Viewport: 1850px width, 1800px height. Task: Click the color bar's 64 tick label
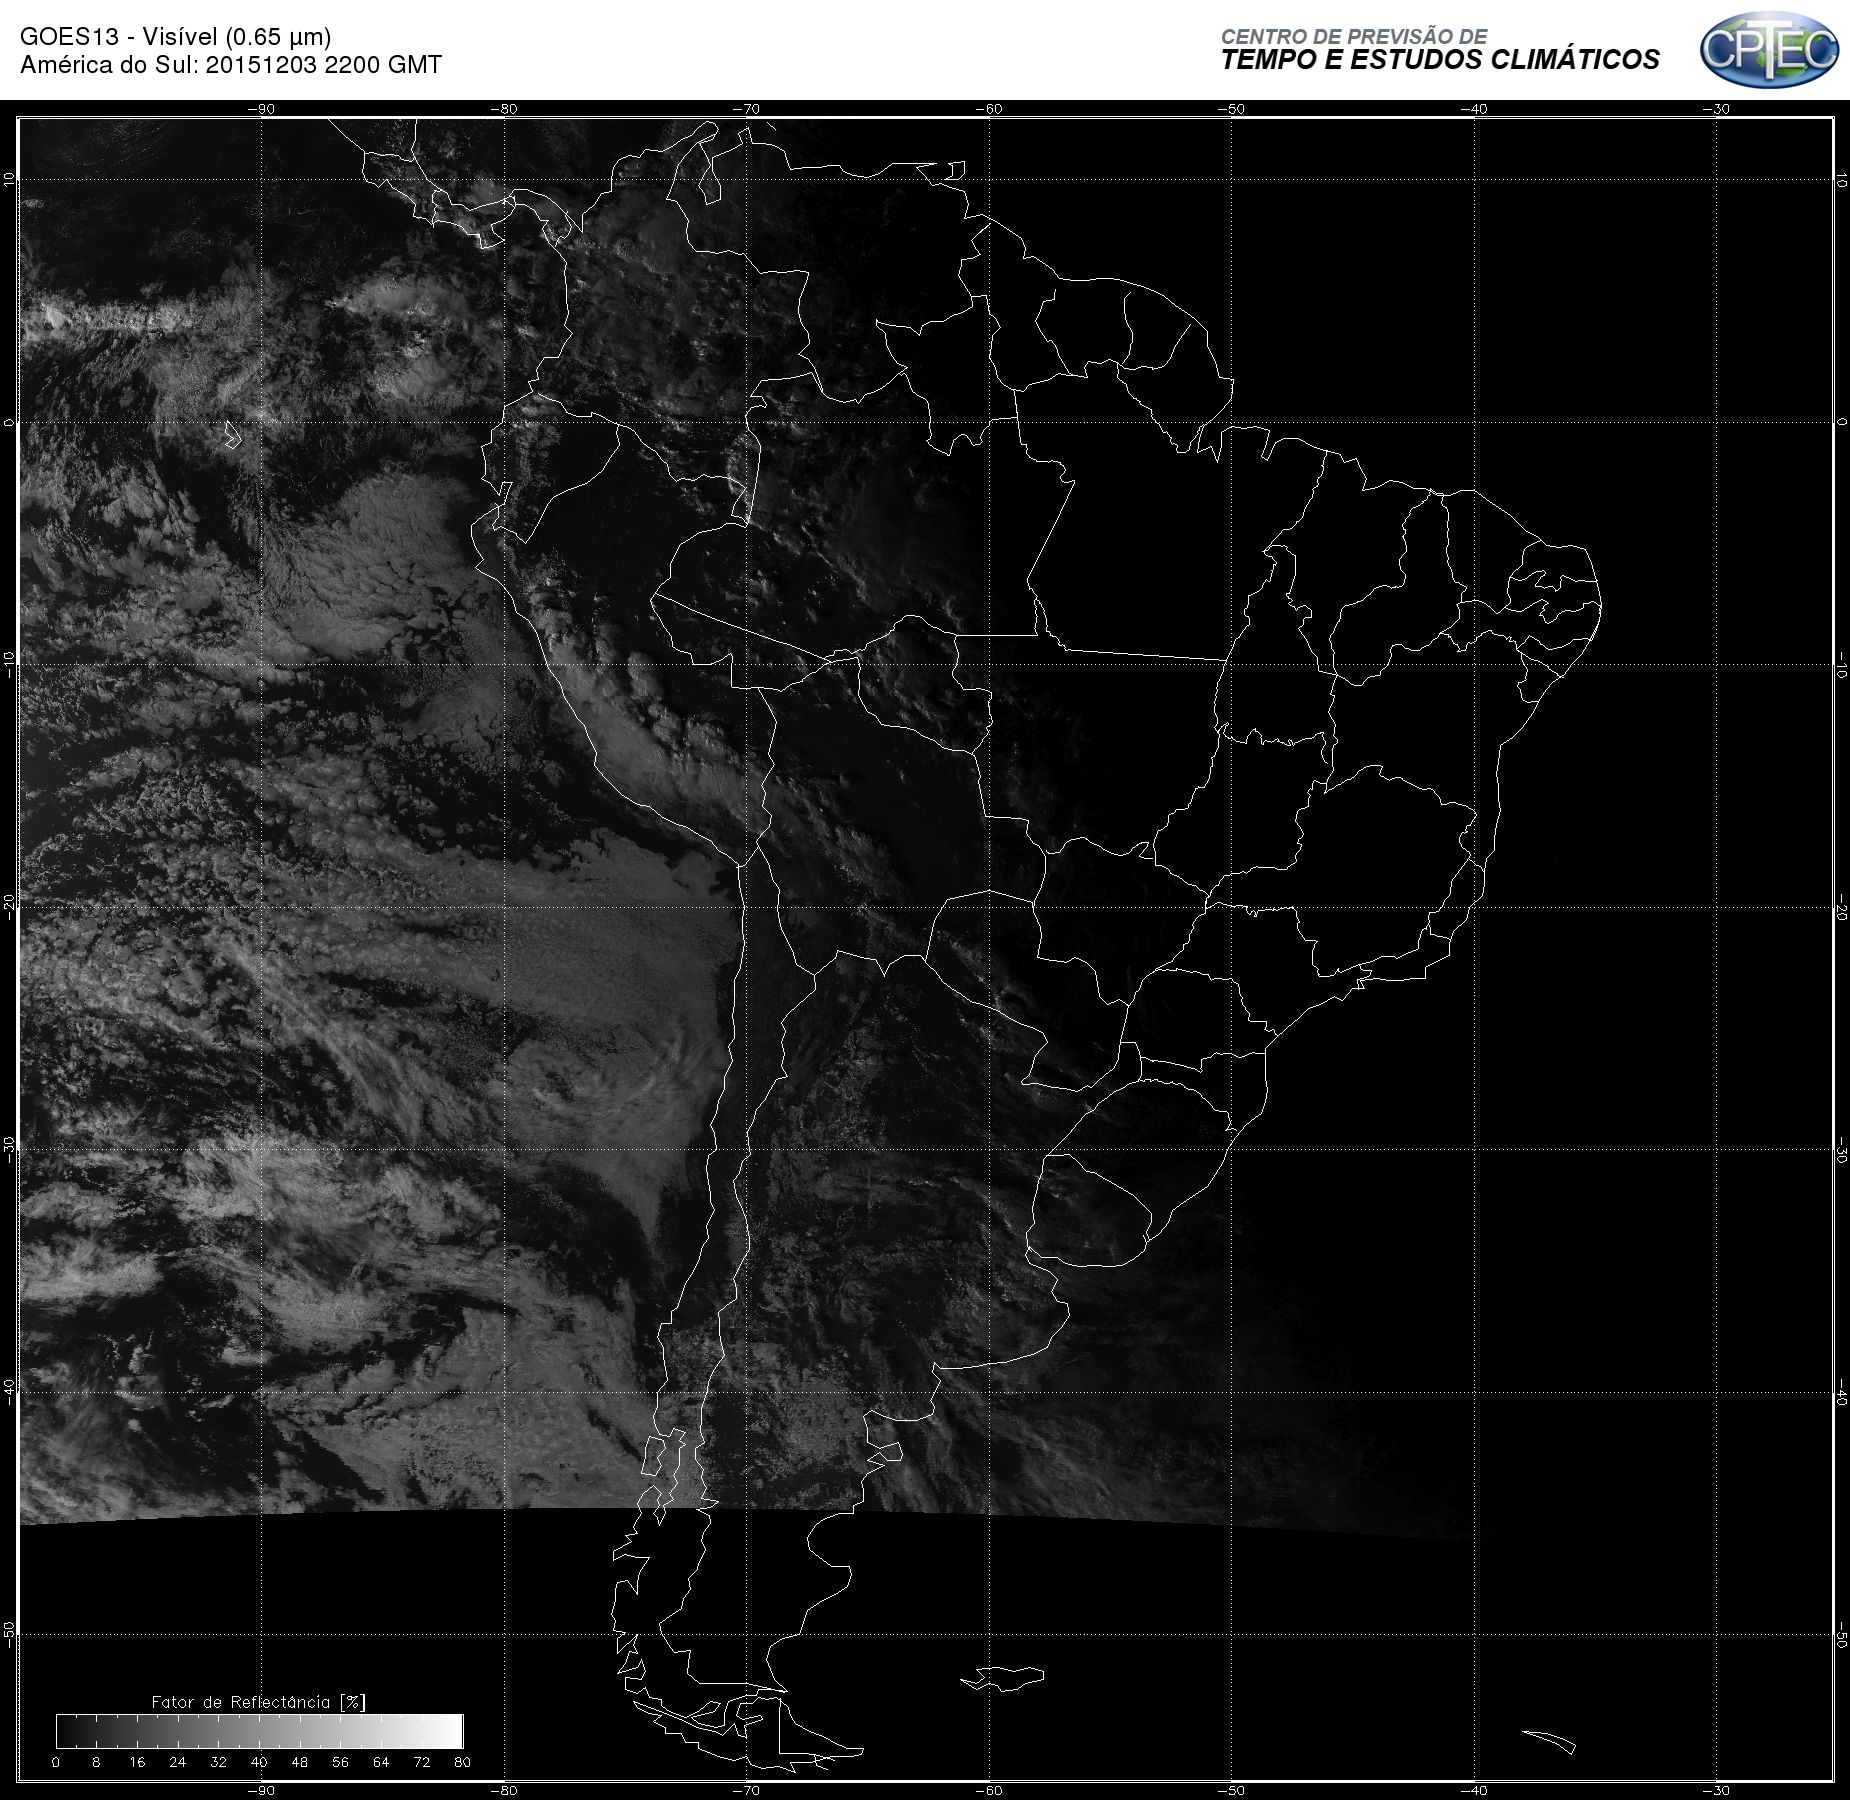pos(381,1762)
